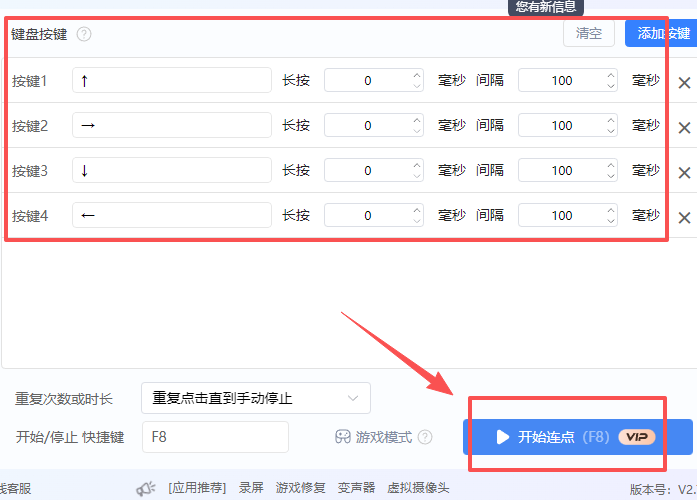The width and height of the screenshot is (697, 500).
Task: Toggle 游戏模式 game mode option
Action: coord(374,437)
